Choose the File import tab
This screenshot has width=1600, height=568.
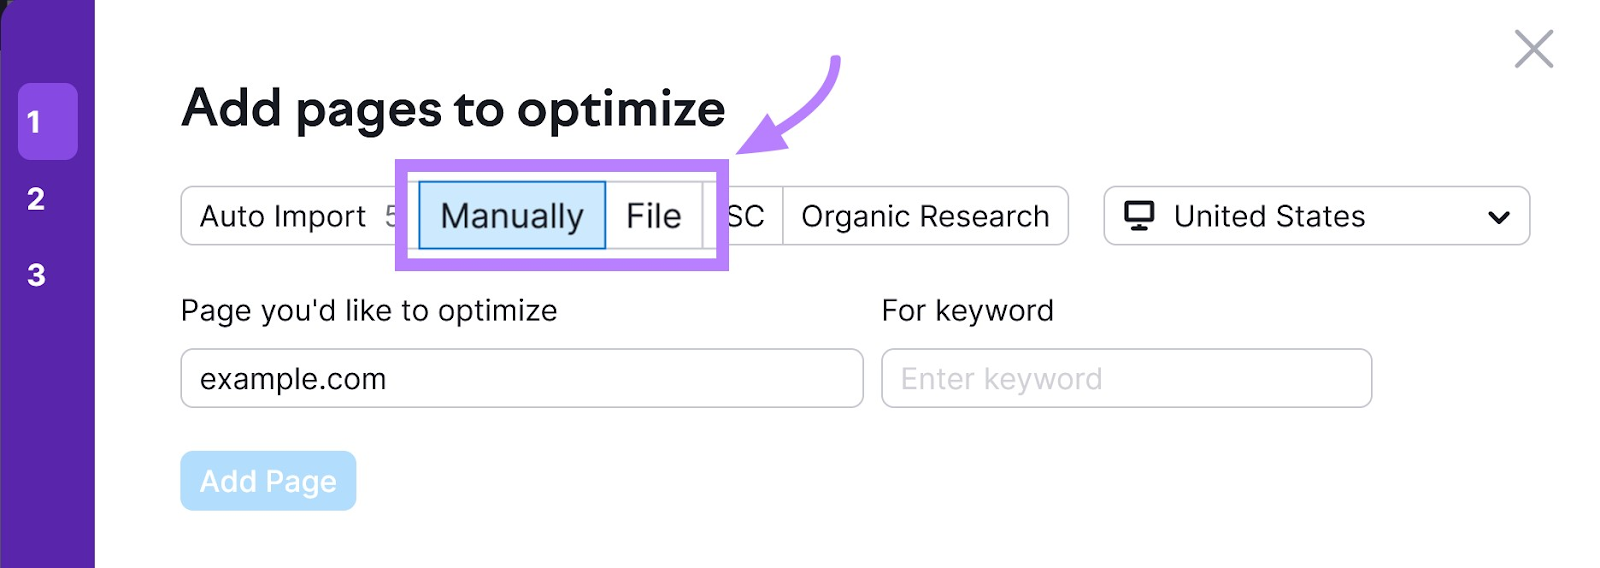tap(654, 216)
